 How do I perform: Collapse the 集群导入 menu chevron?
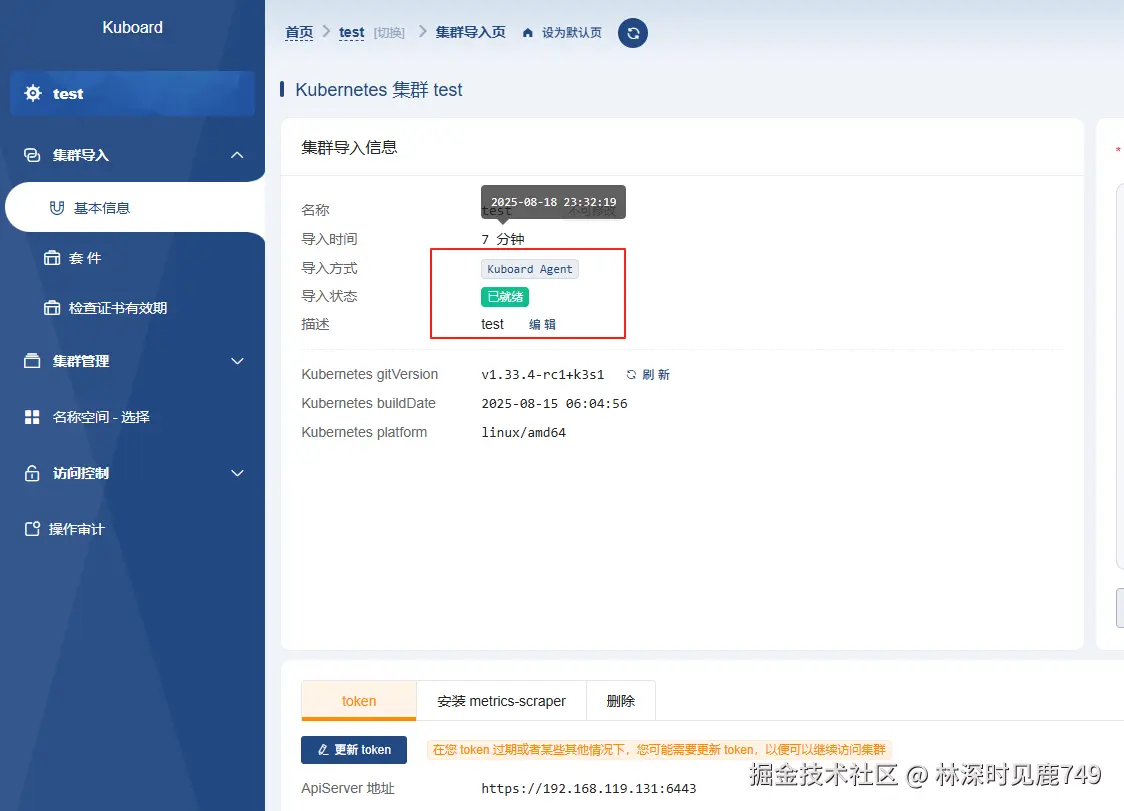click(237, 155)
